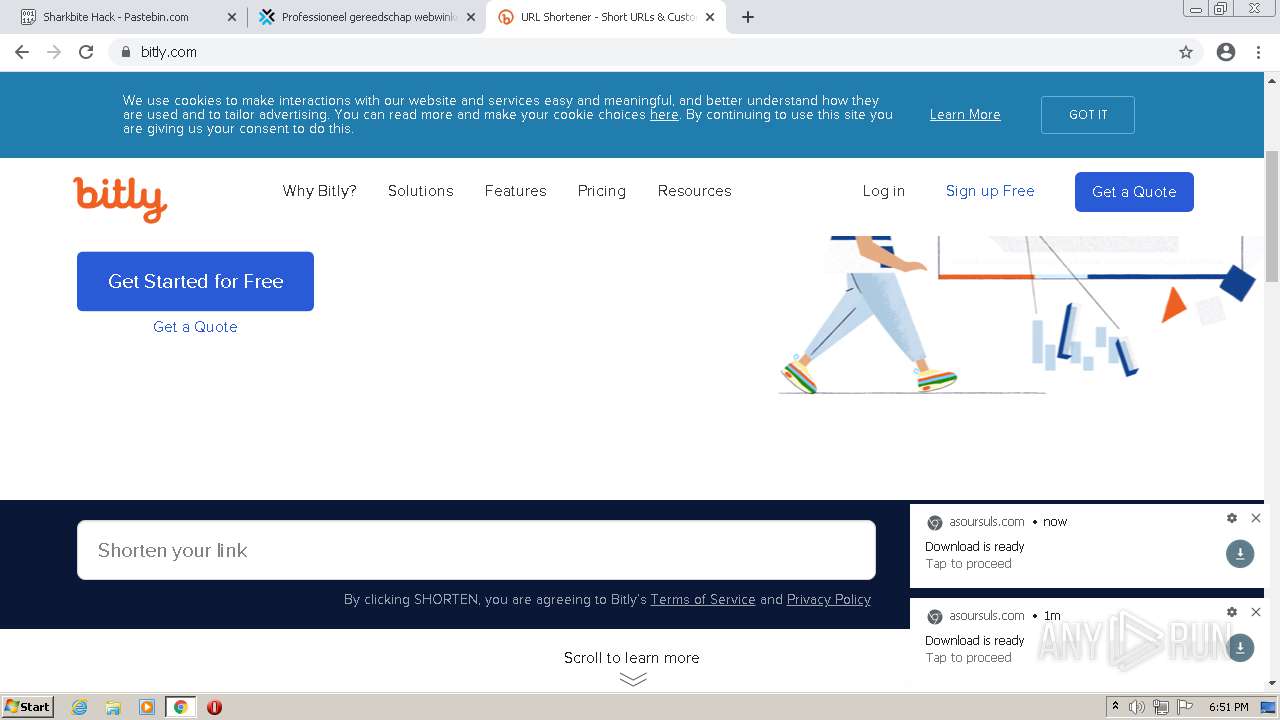
Task: Close the Sharkbite Hack Pastebin tab
Action: click(x=232, y=17)
